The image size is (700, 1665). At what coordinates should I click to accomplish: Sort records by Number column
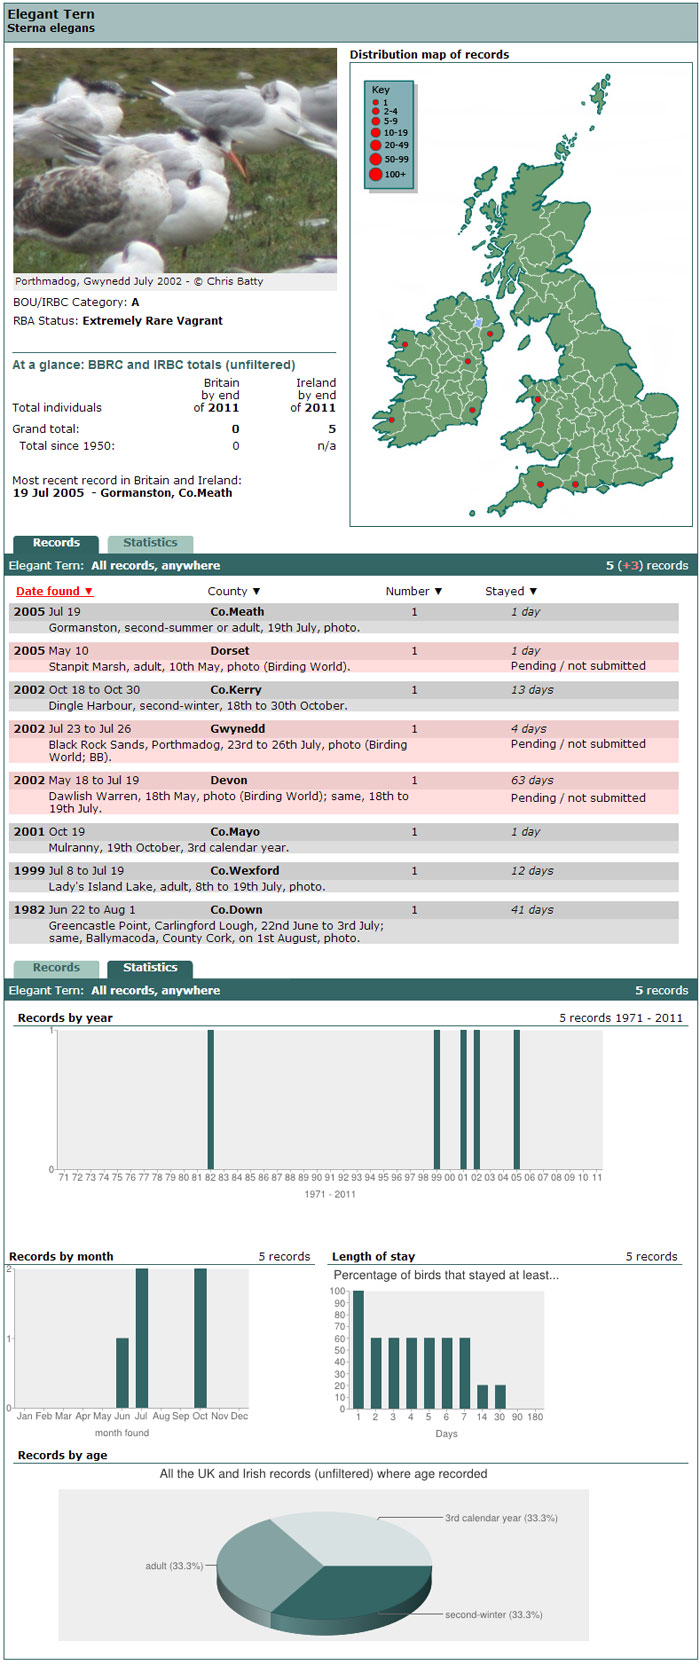click(x=414, y=592)
